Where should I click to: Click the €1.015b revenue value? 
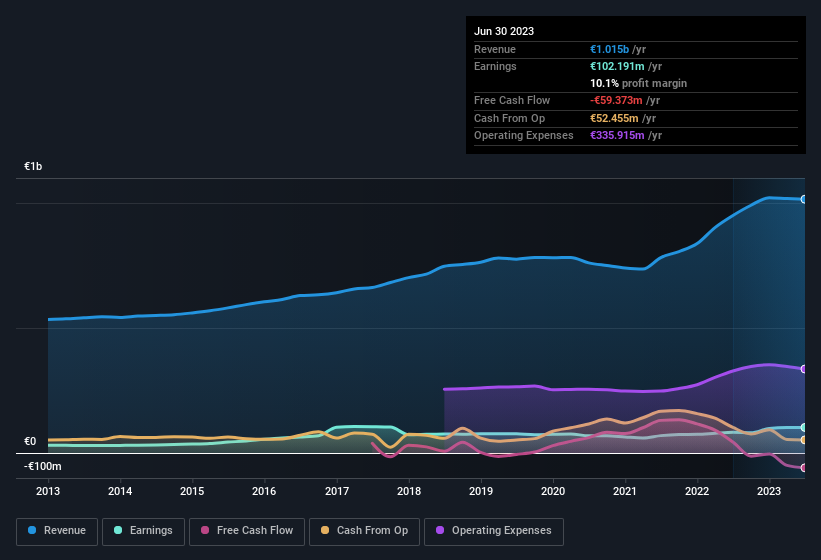click(x=609, y=49)
